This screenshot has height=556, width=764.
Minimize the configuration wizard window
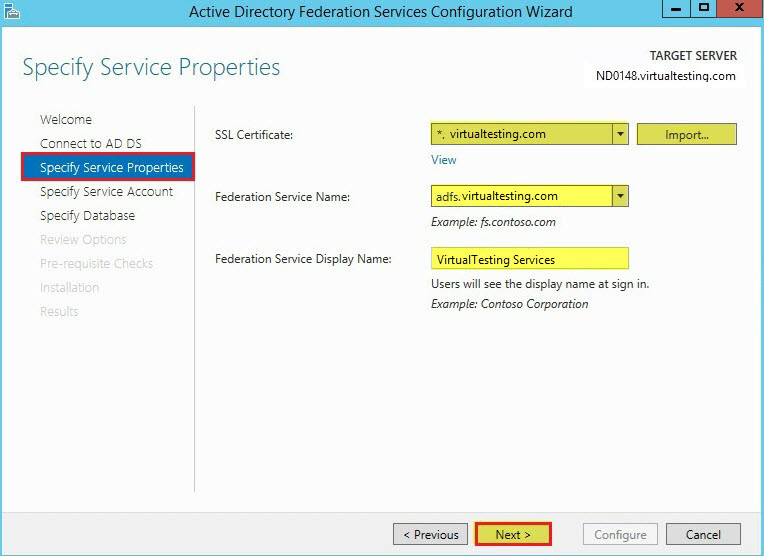pyautogui.click(x=676, y=8)
